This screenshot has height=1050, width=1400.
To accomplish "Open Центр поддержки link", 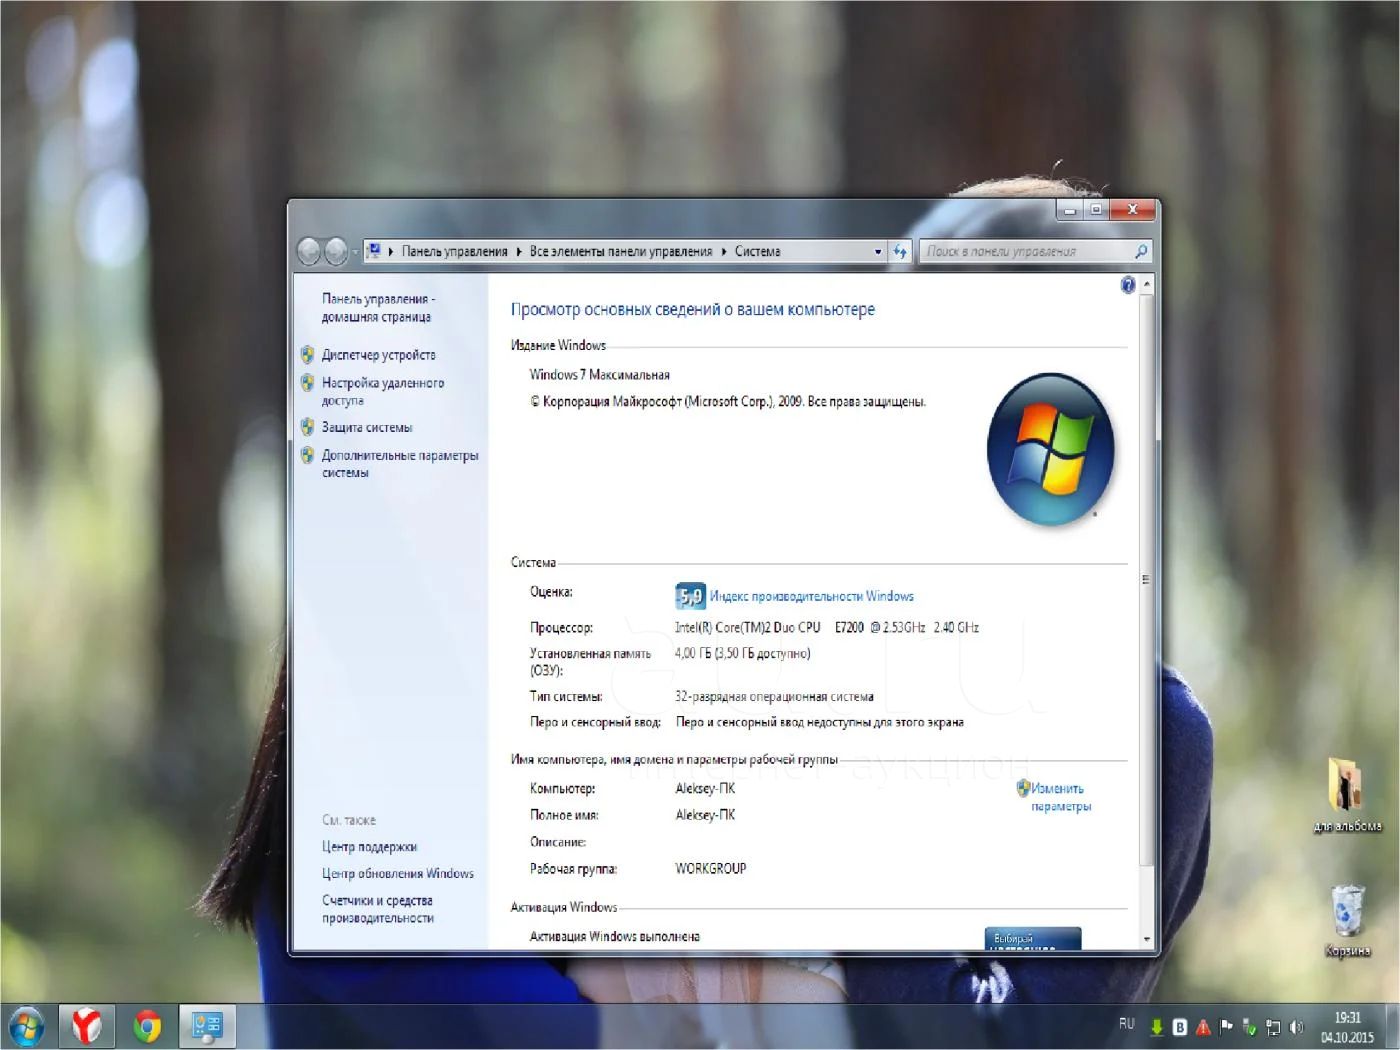I will point(369,847).
